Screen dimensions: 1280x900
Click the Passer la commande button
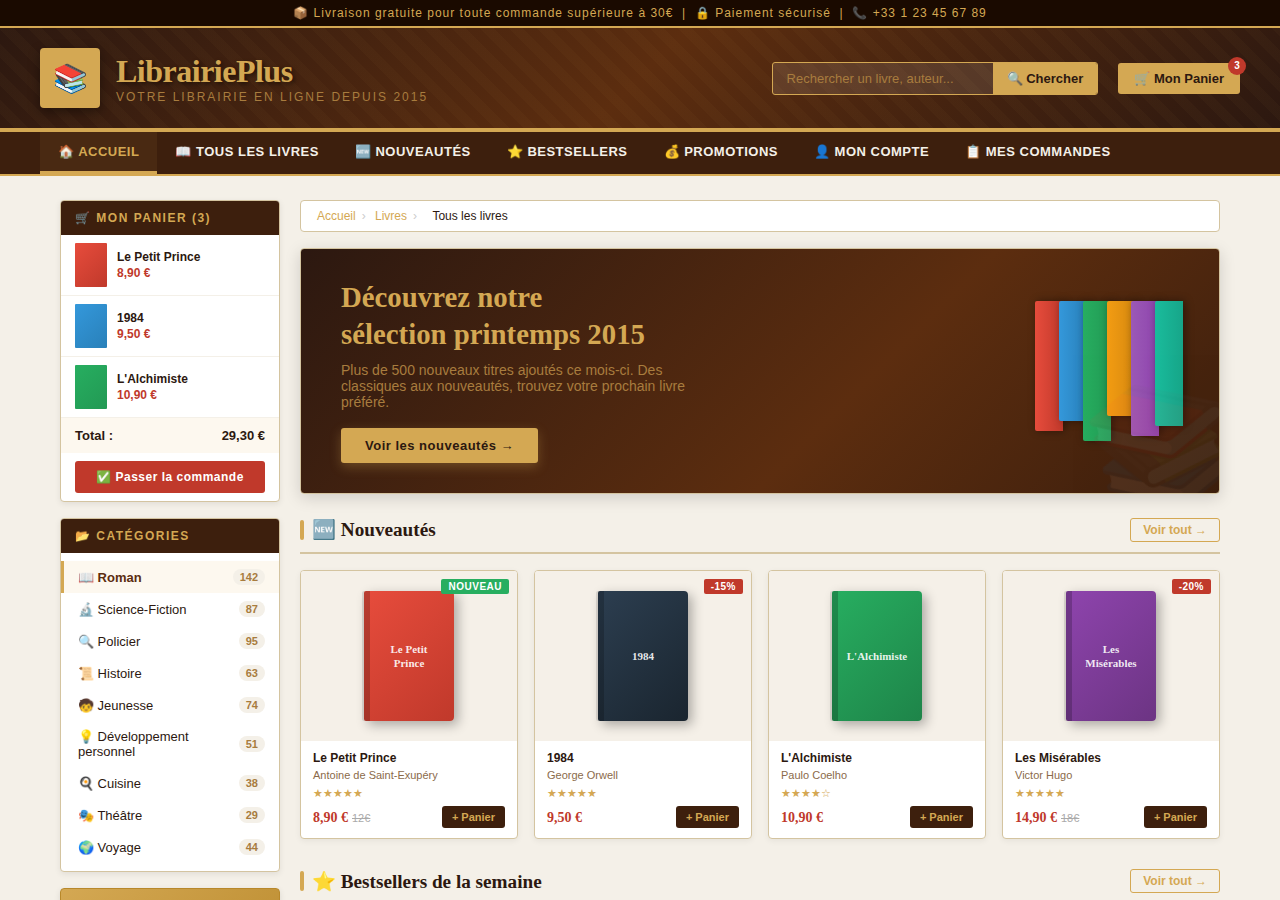coord(169,477)
